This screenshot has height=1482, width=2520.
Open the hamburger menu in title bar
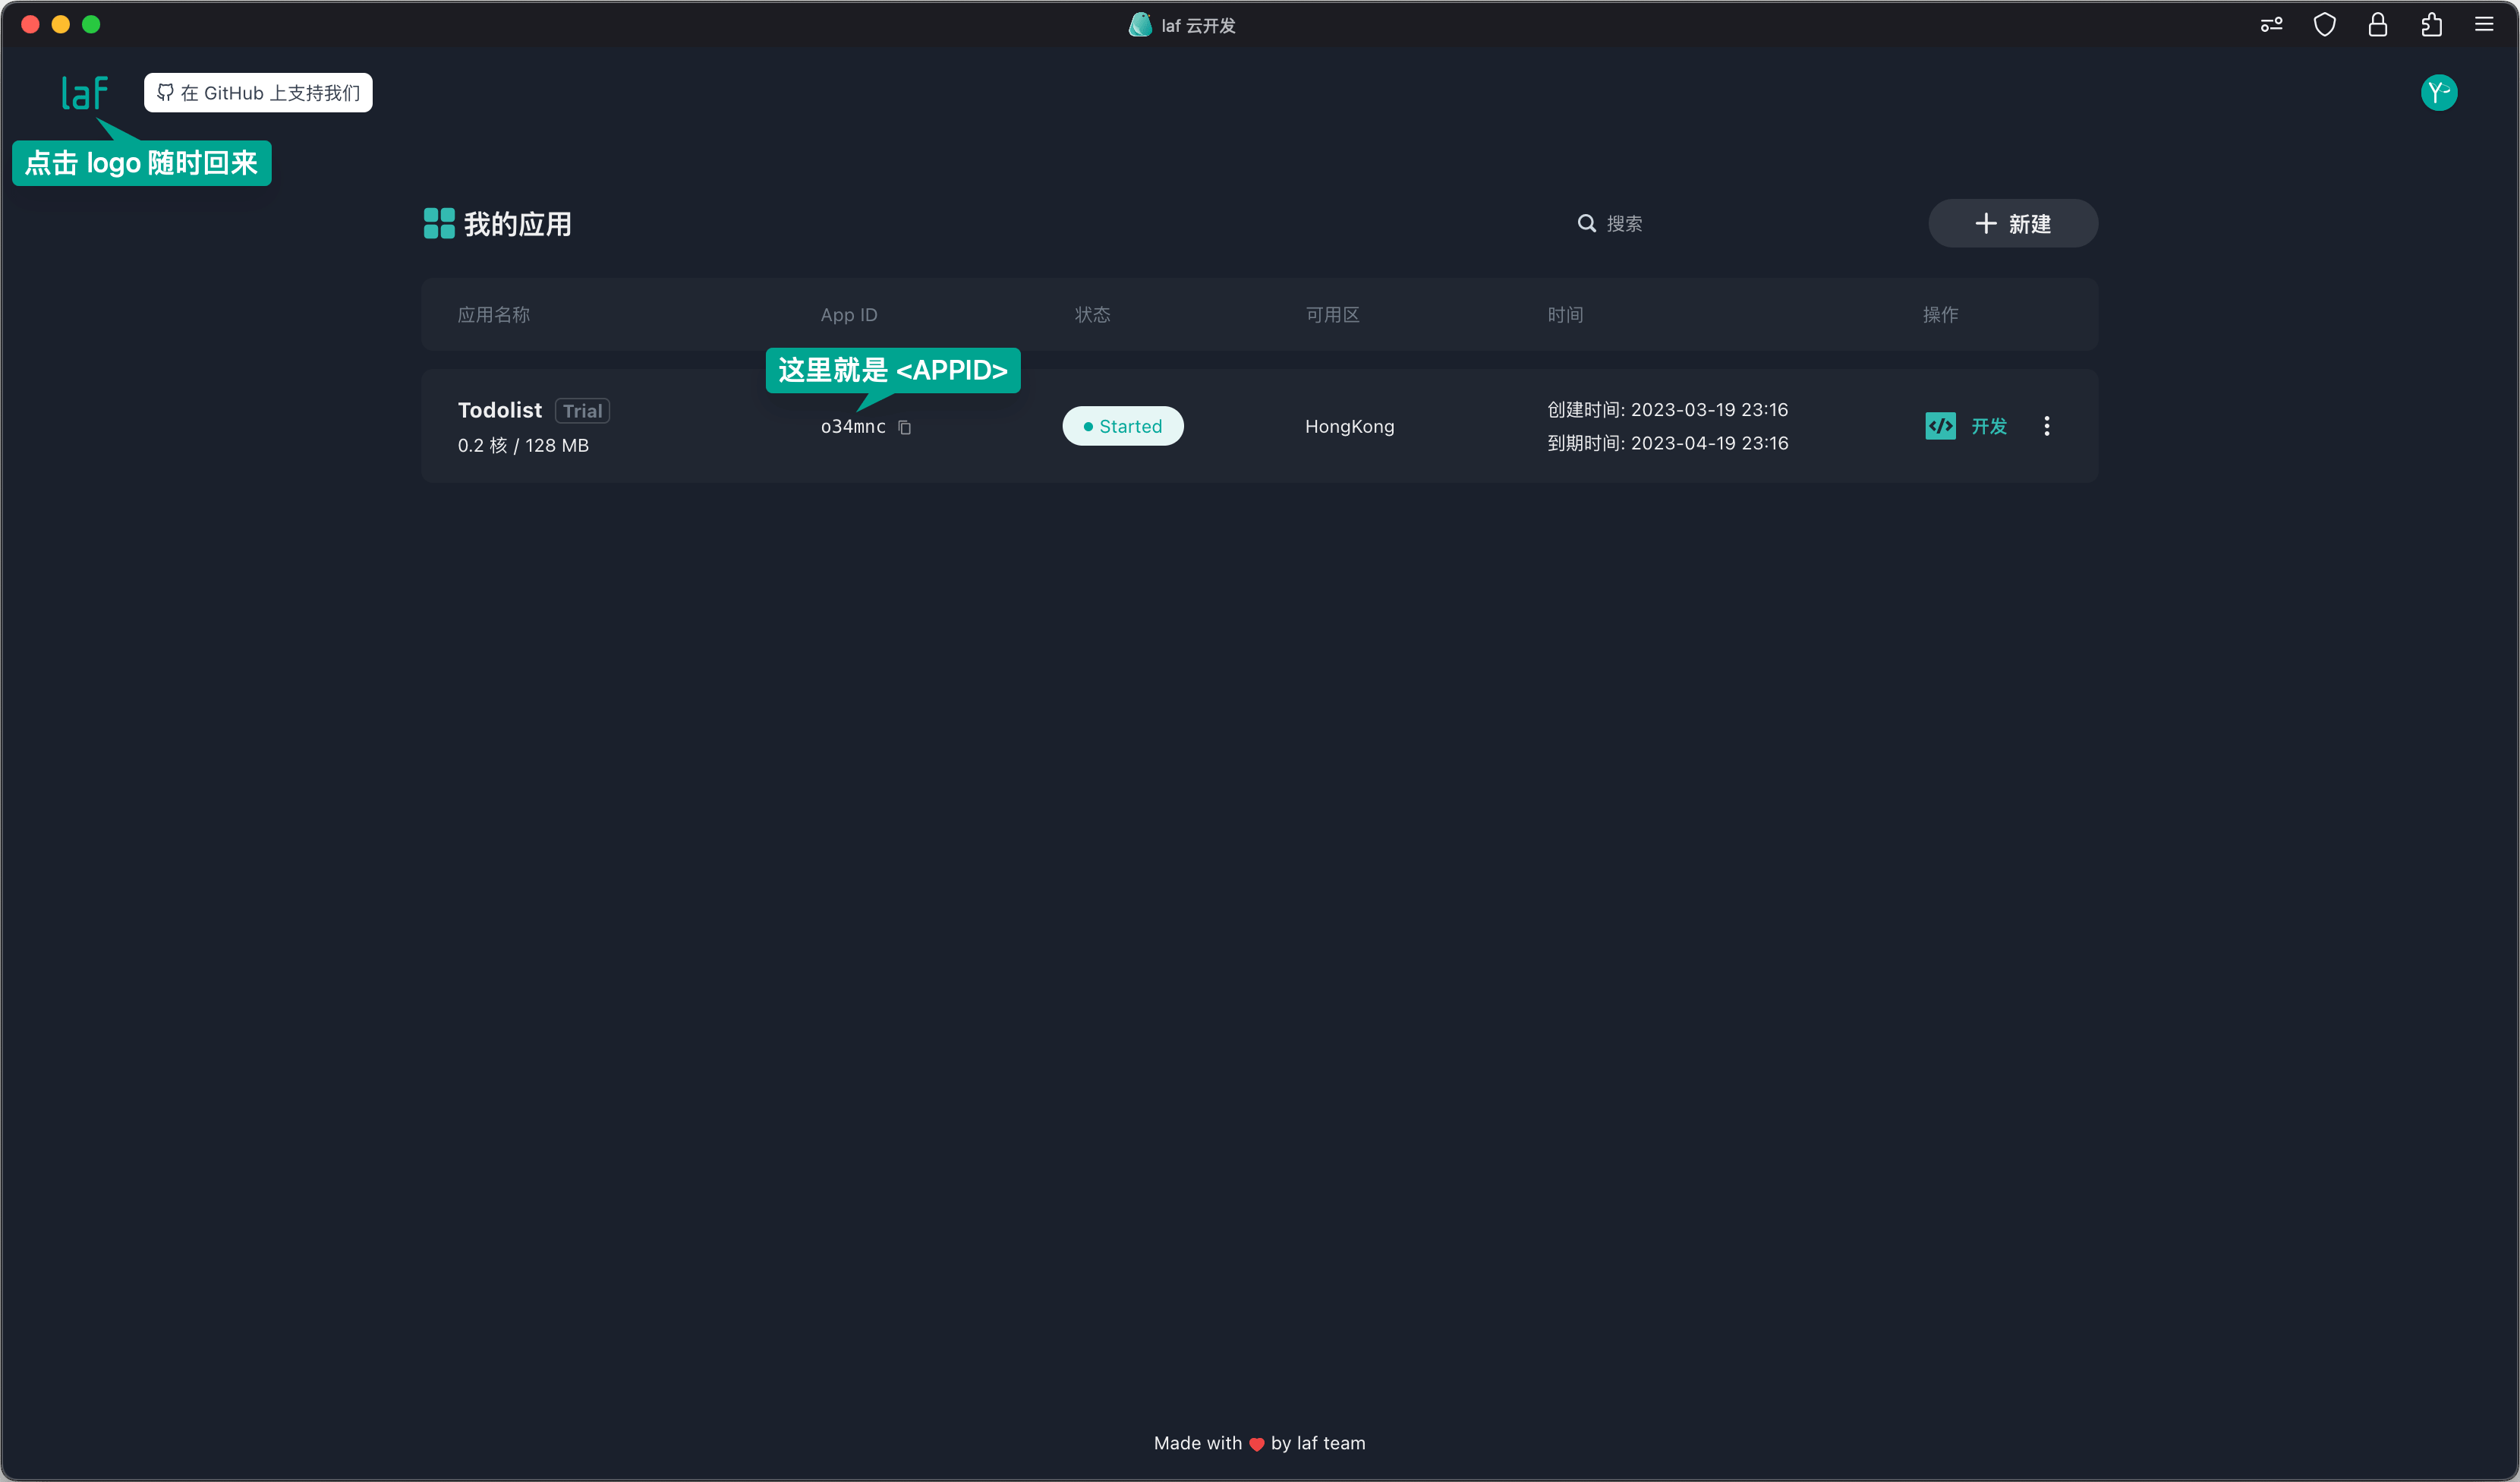click(2484, 25)
